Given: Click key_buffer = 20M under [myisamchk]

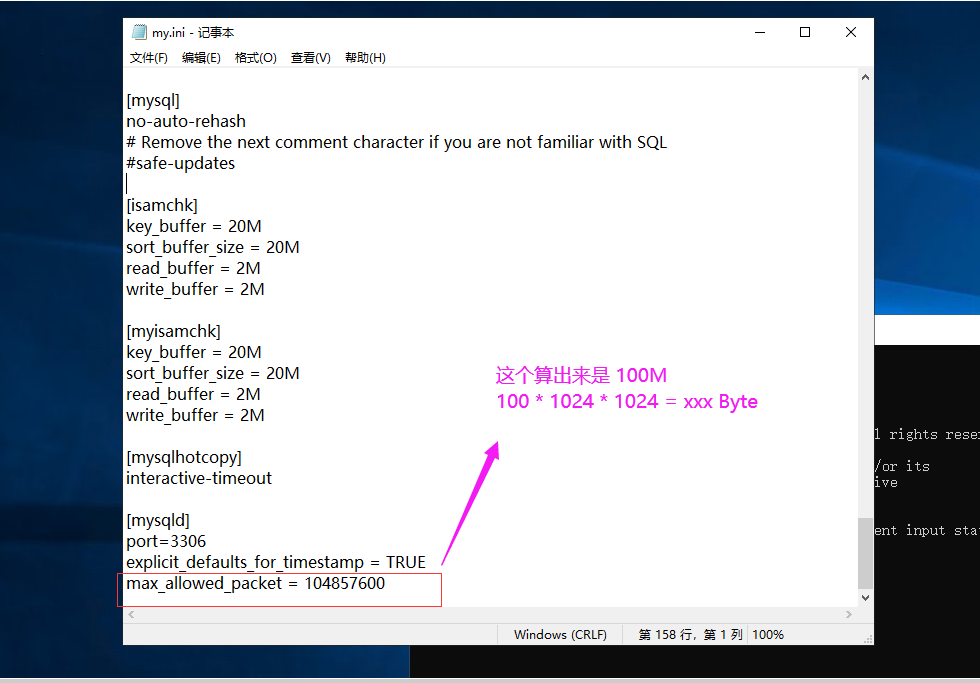Looking at the screenshot, I should click(194, 352).
